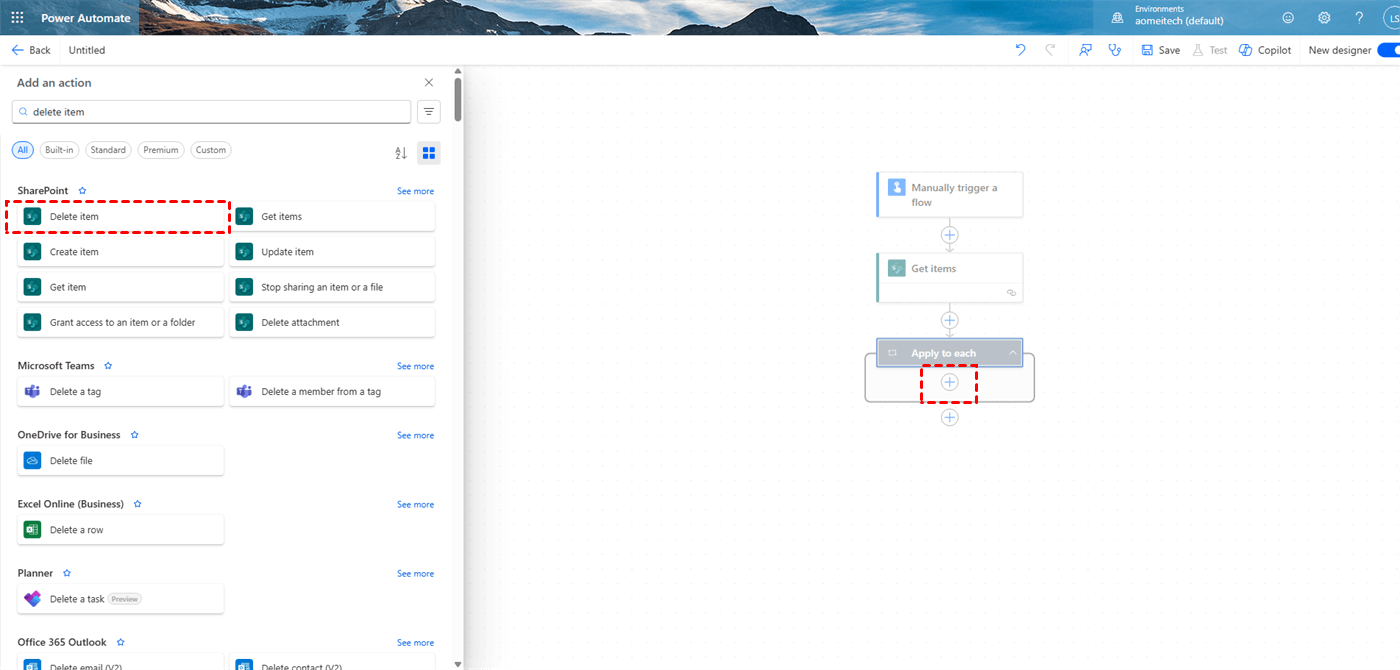Click See more for Microsoft Teams
Viewport: 1400px width, 670px height.
coord(415,366)
